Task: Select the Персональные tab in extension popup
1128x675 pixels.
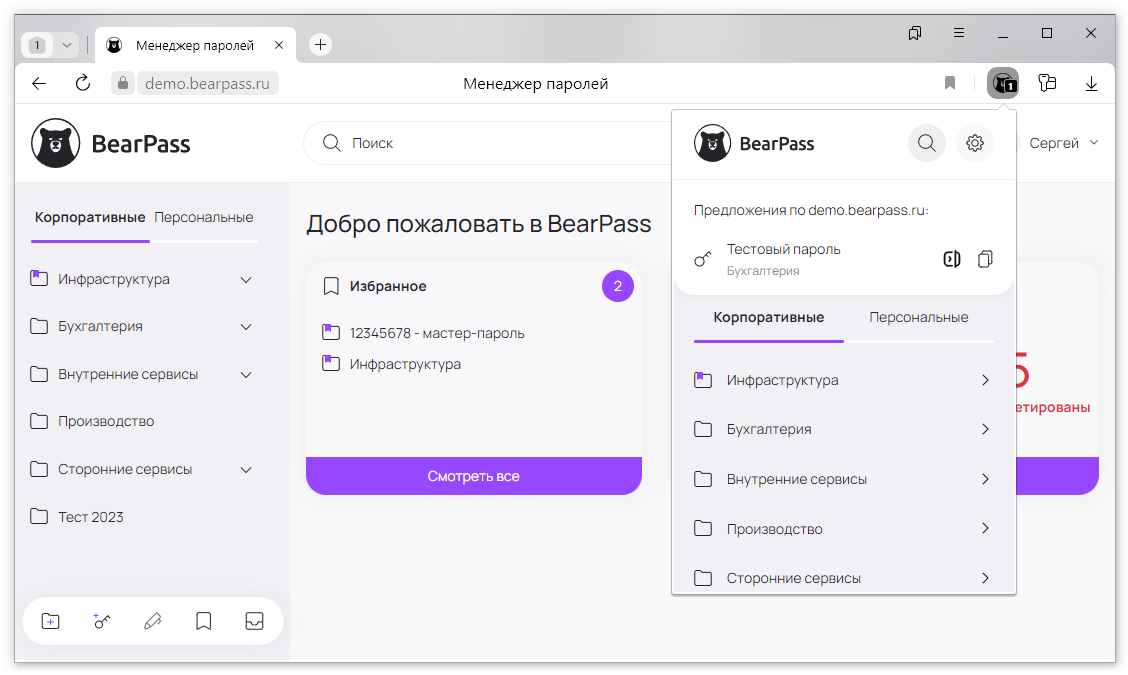Action: (x=918, y=317)
